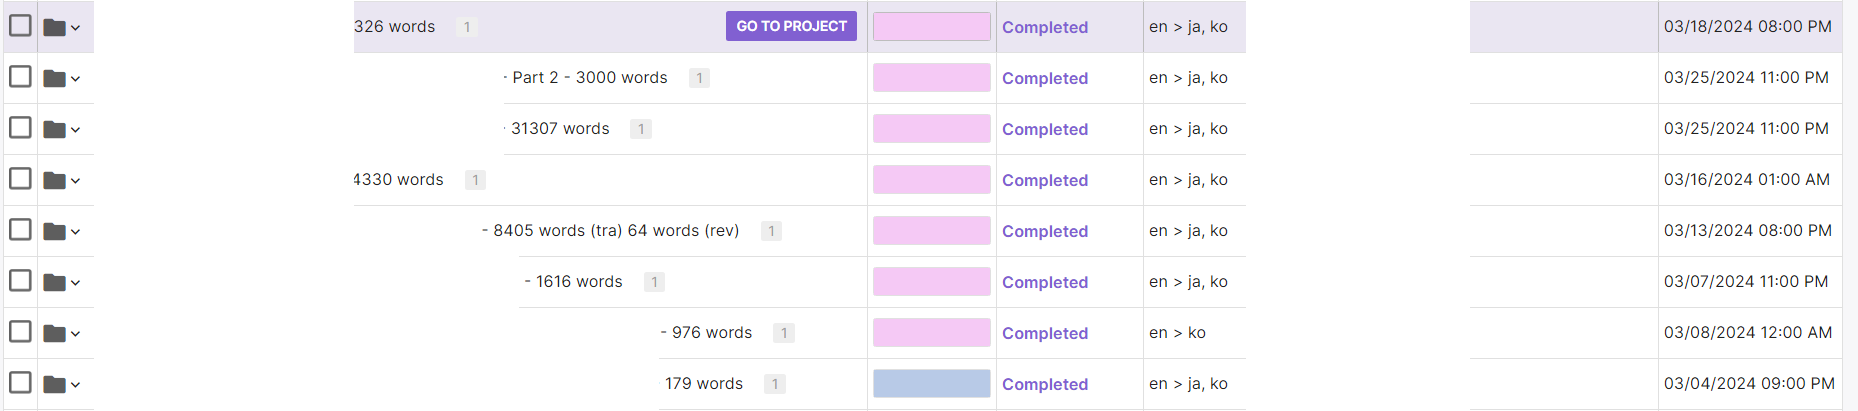Click the folder icon in the Part 2 - 3000 words row
The height and width of the screenshot is (411, 1858).
tap(54, 79)
